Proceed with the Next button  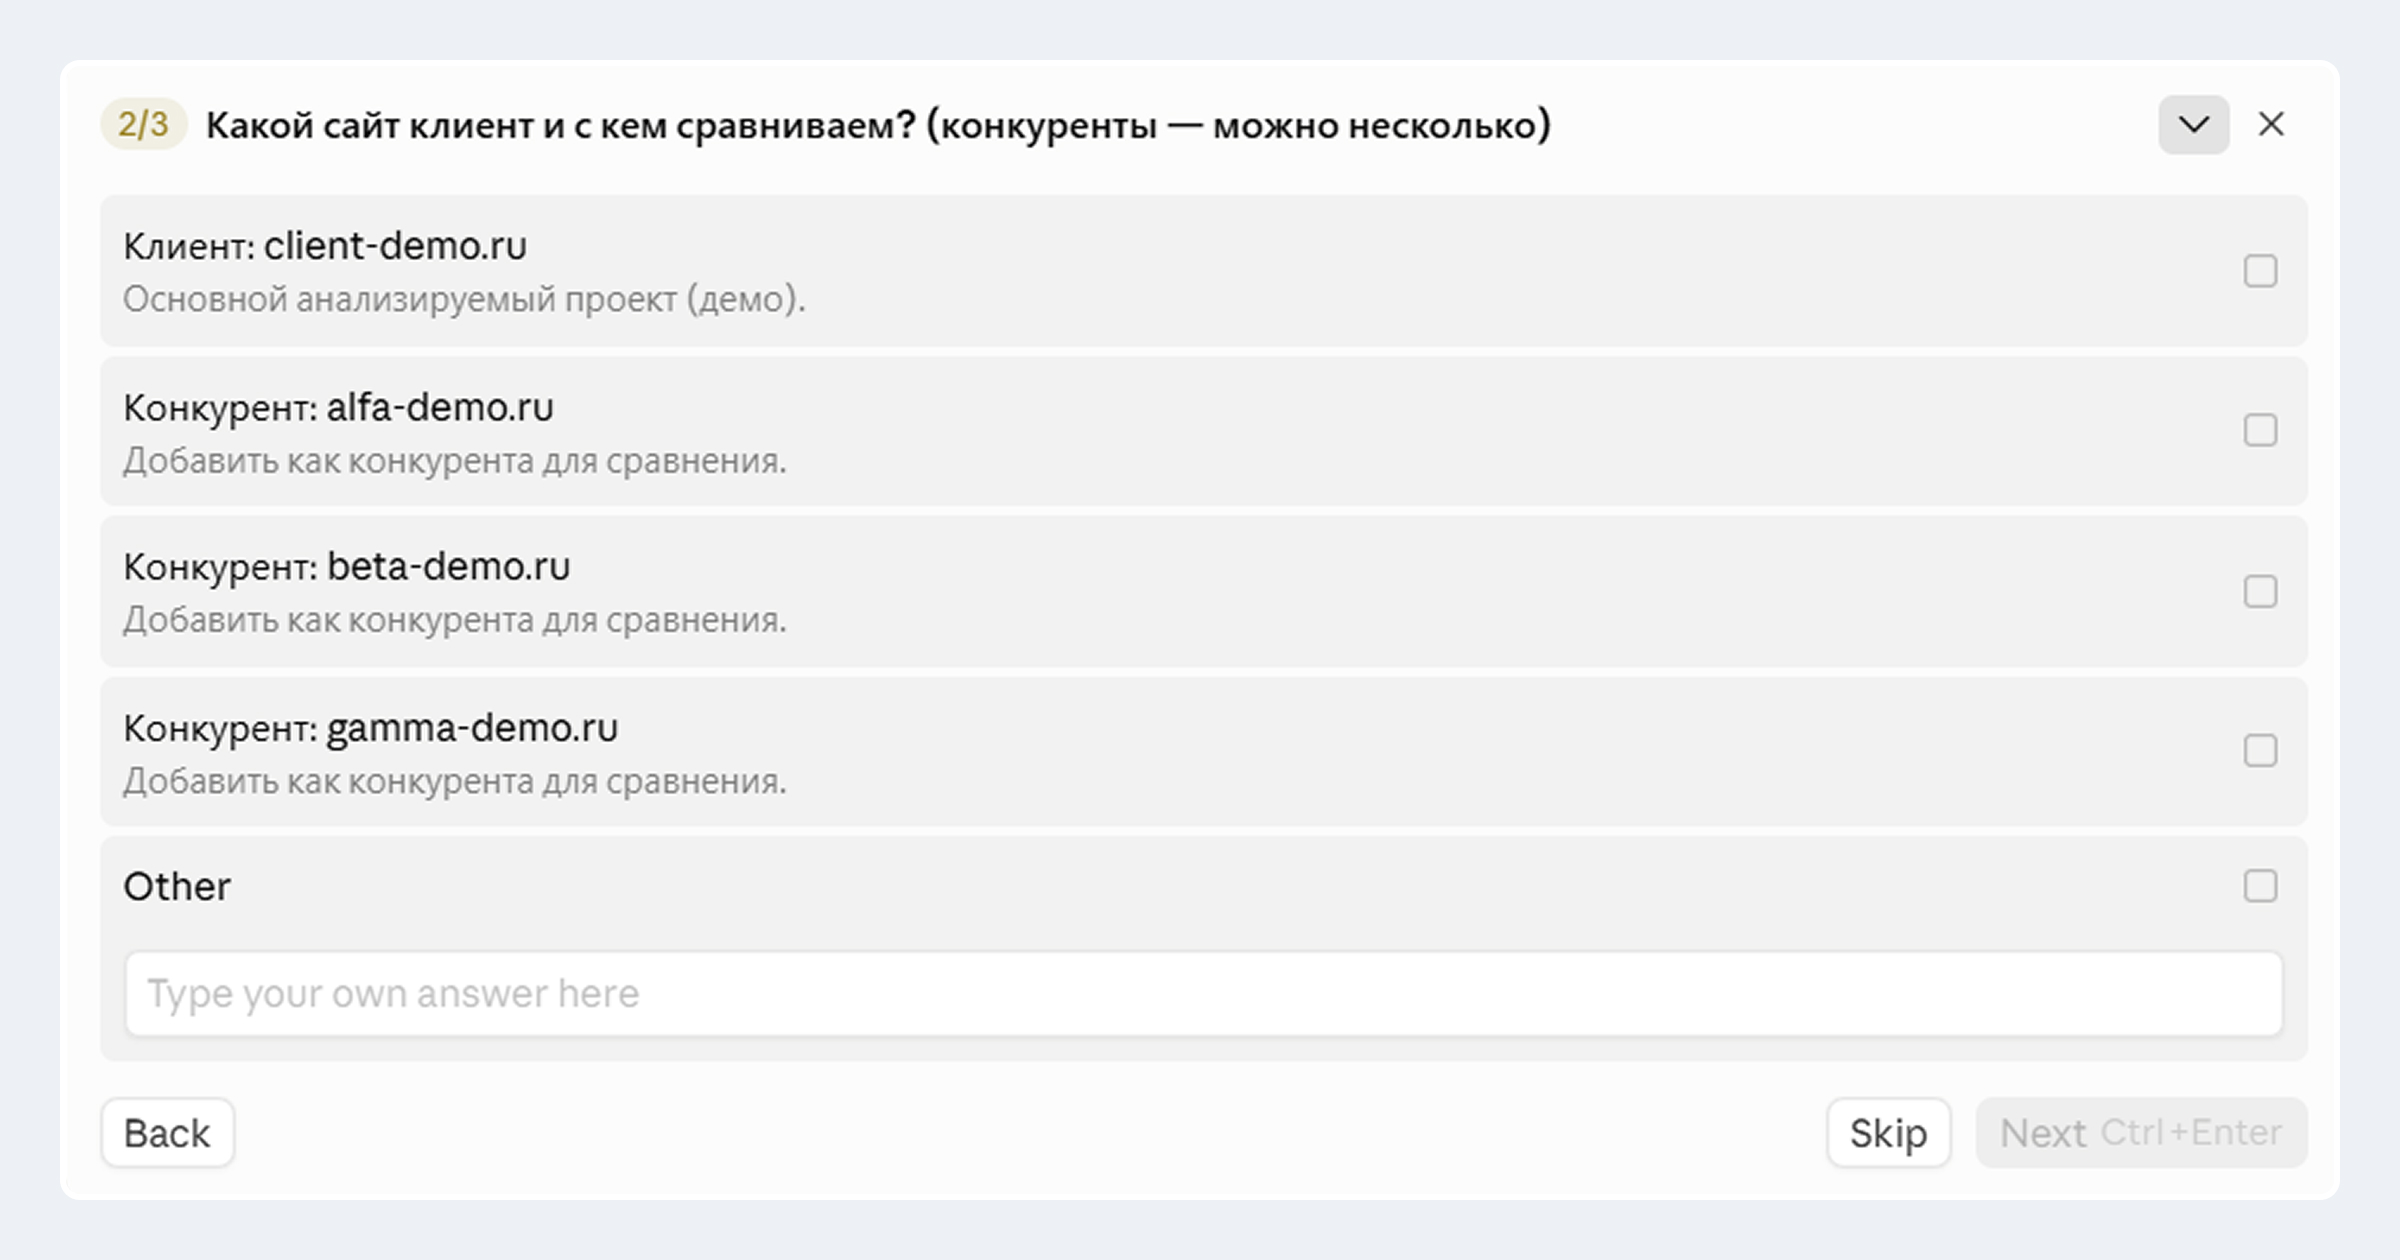pos(2141,1133)
